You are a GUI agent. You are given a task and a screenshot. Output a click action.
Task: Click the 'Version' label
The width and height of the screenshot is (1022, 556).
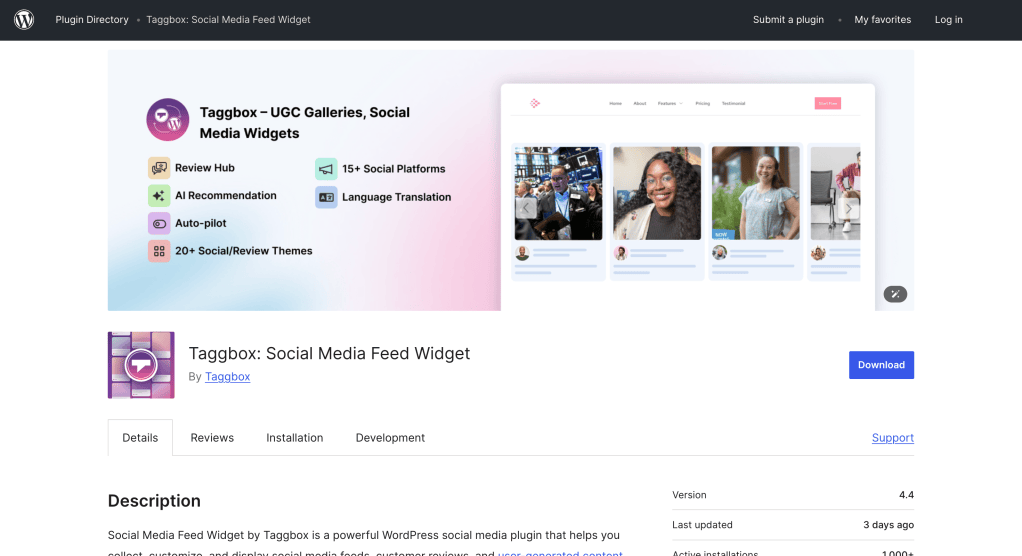(x=689, y=495)
